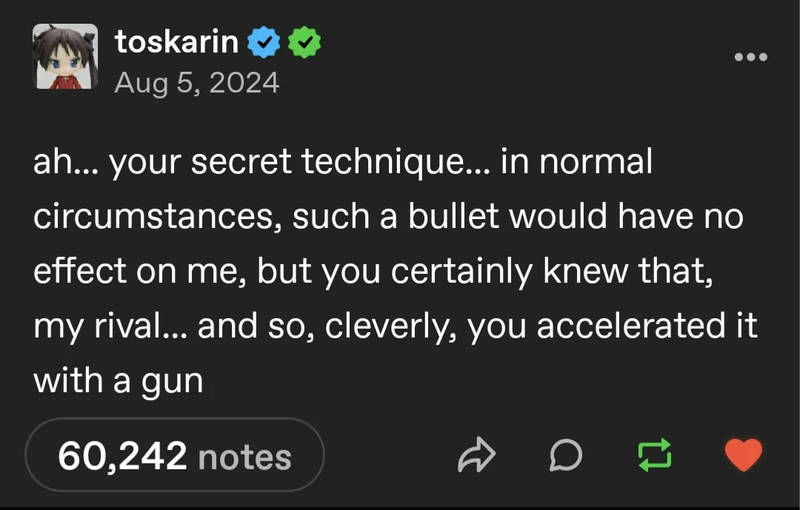
Task: Open the three-dot post options menu
Action: coord(751,57)
